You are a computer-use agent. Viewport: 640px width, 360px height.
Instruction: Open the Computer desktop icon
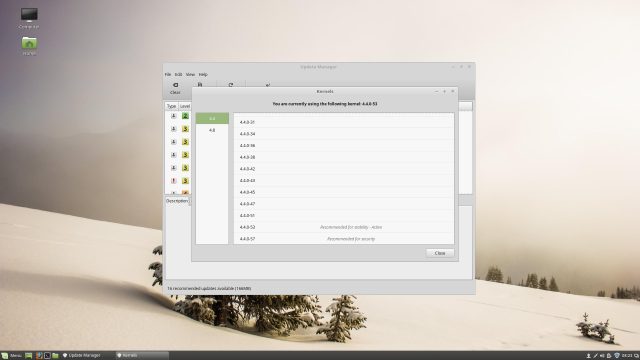(x=29, y=18)
